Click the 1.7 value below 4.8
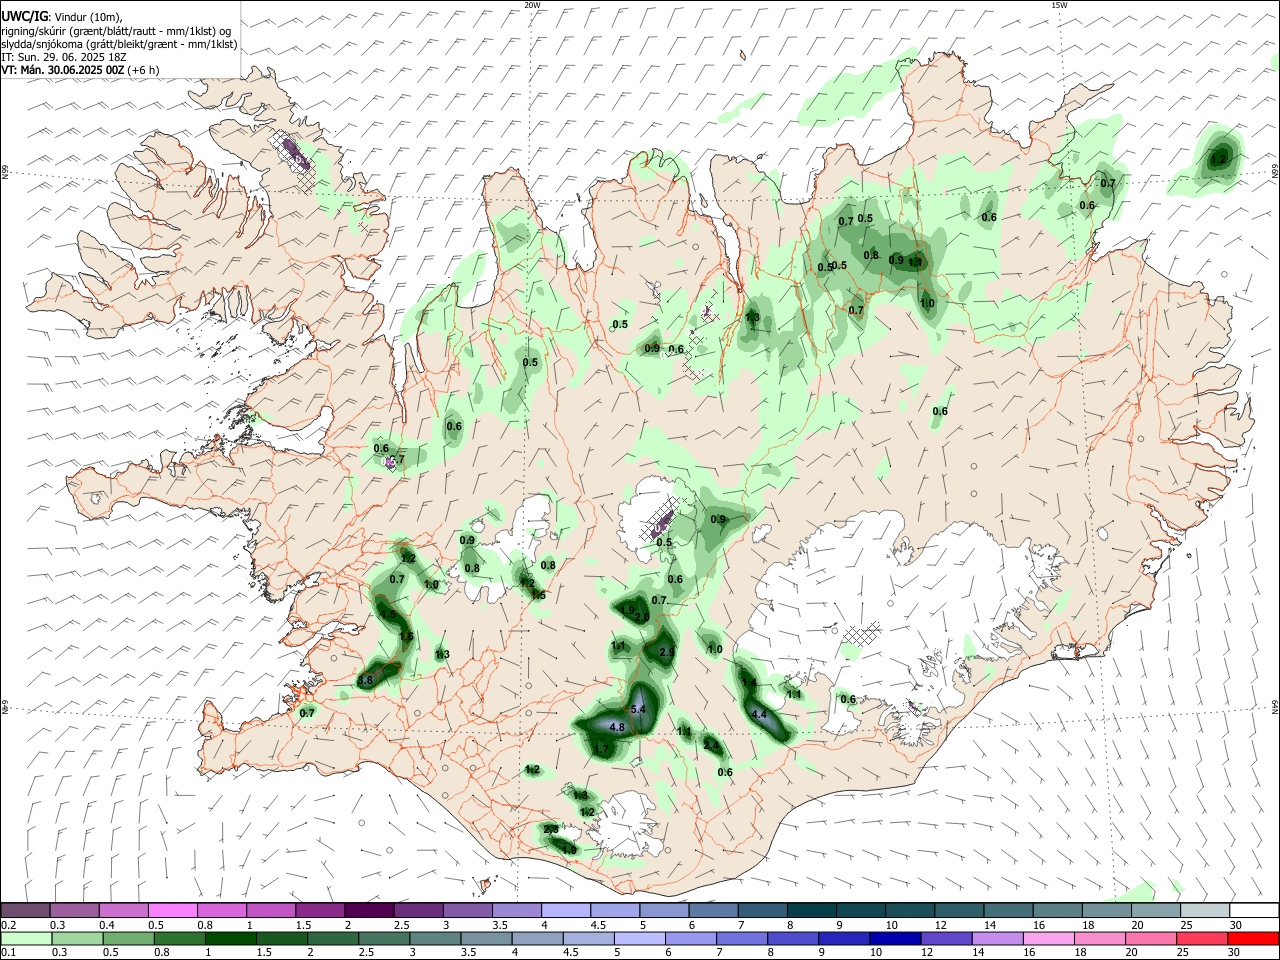Viewport: 1280px width, 960px height. (601, 749)
